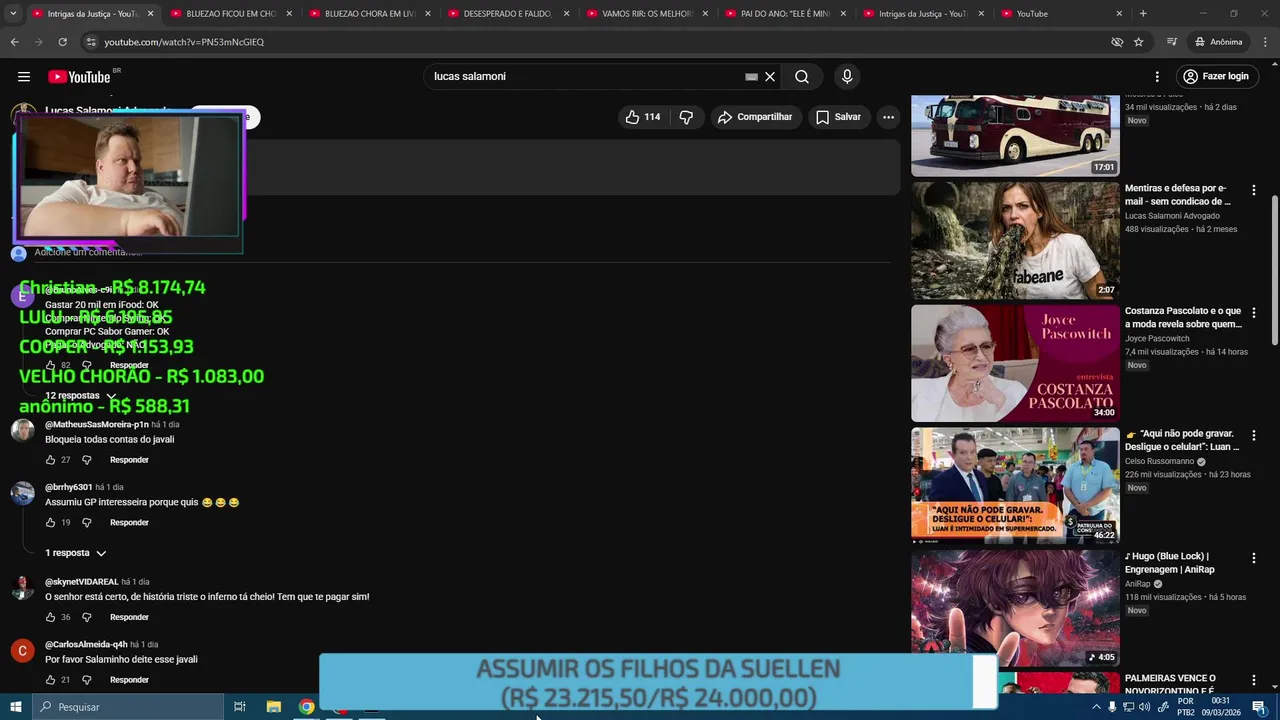Viewport: 1280px width, 720px height.
Task: Like skynetVIDAREAL's comment
Action: tap(50, 617)
